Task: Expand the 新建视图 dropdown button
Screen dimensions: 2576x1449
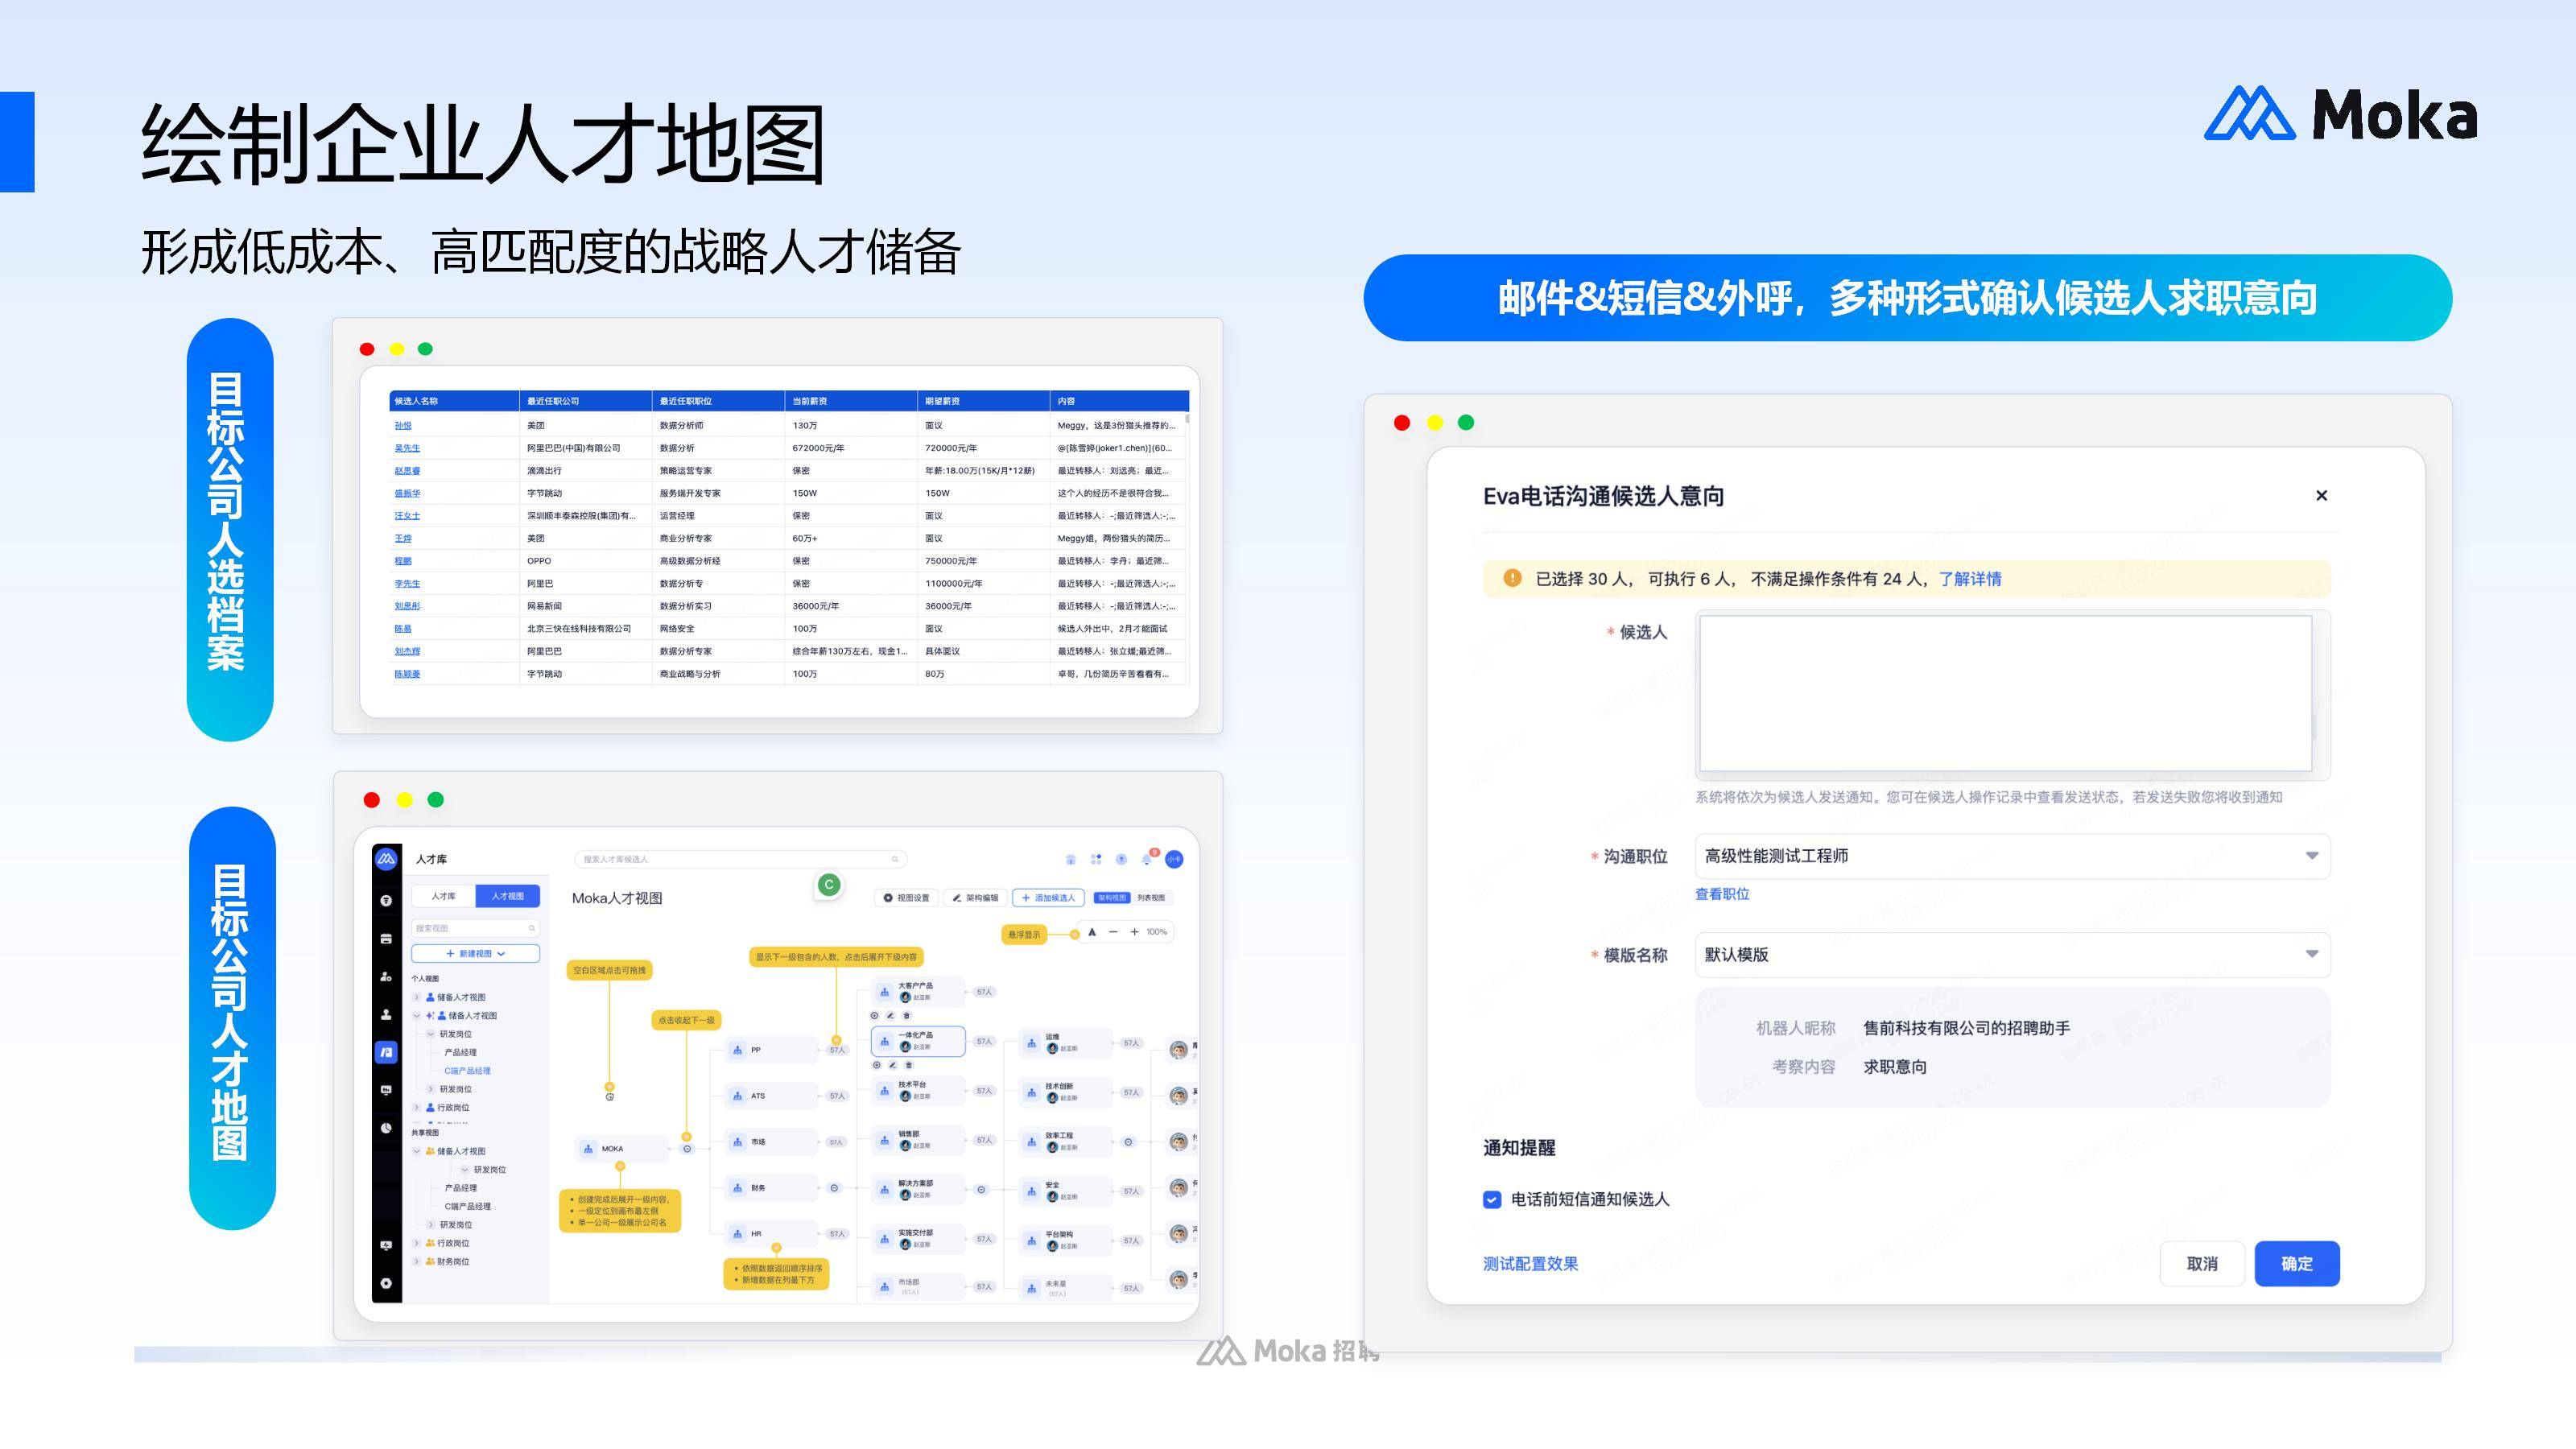Action: click(476, 954)
